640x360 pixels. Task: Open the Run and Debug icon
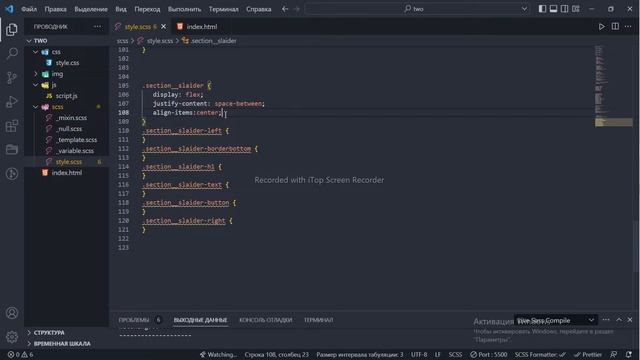tap(12, 102)
